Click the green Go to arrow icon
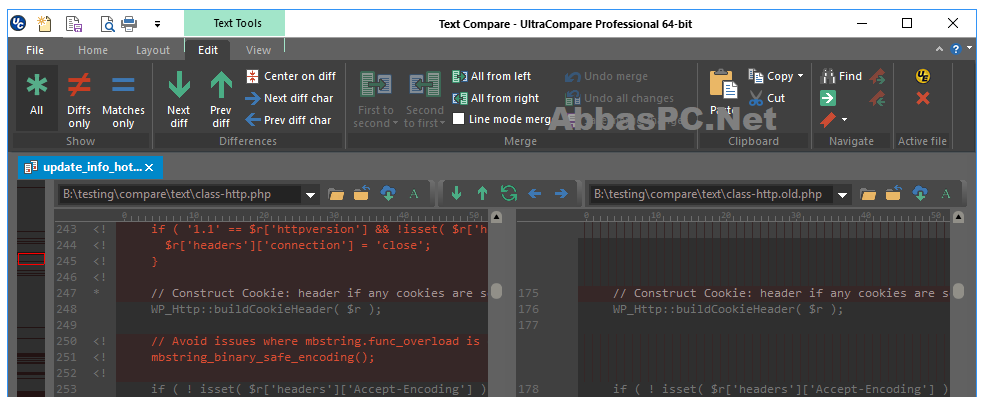This screenshot has width=986, height=404. [x=828, y=98]
